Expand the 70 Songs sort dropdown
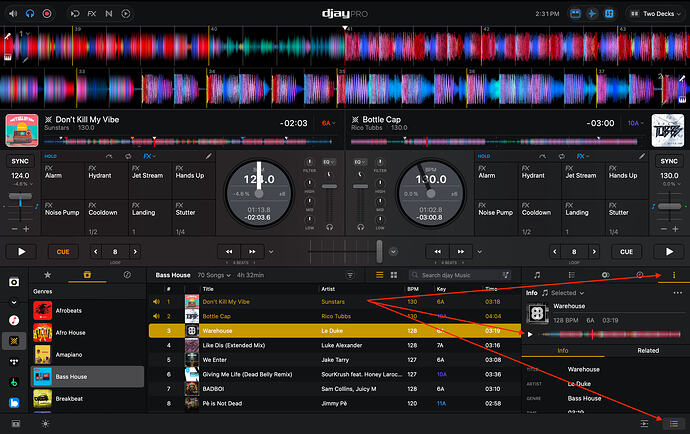The image size is (690, 434). 214,275
